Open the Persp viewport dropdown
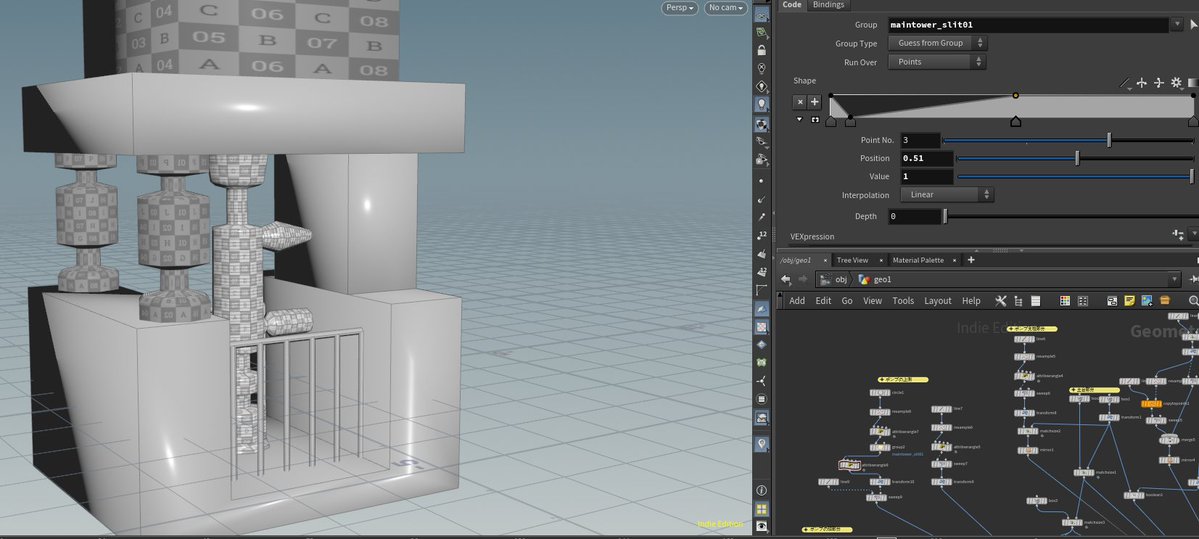The width and height of the screenshot is (1199, 539). click(x=680, y=8)
